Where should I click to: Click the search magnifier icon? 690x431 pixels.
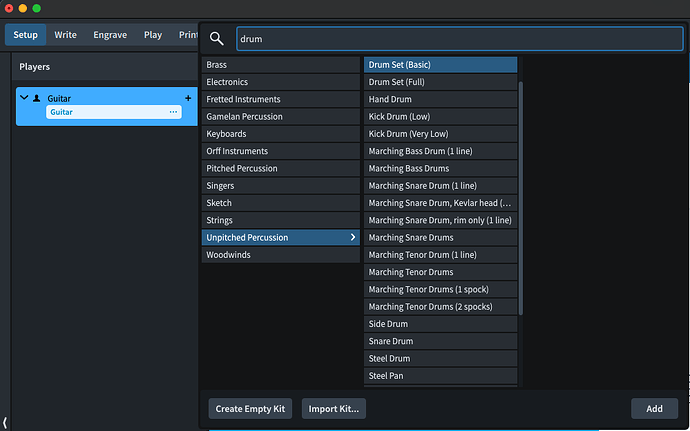pos(216,39)
